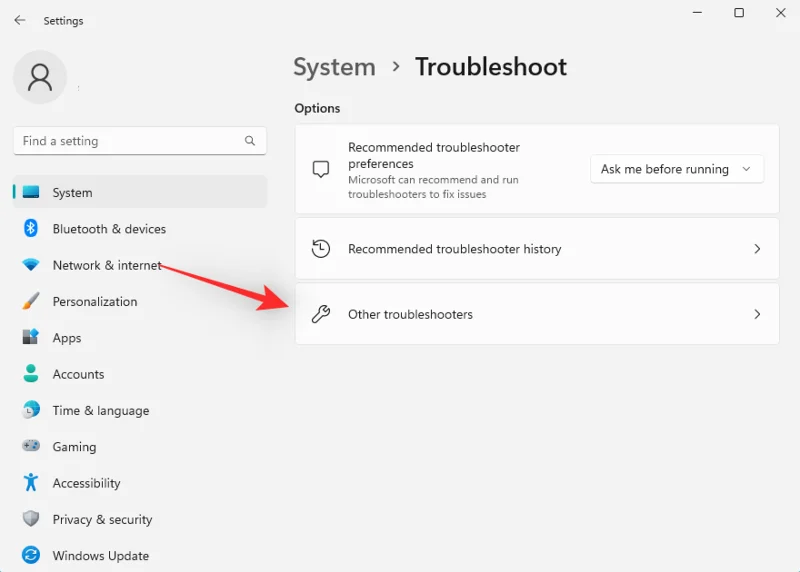Expand Other troubleshooters chevron arrow

pyautogui.click(x=757, y=314)
